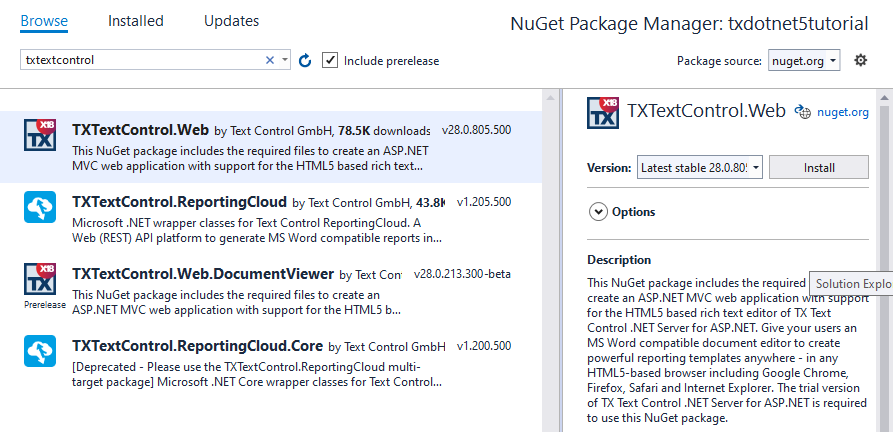Click the 78.5K downloads text
Image resolution: width=893 pixels, height=432 pixels.
pos(384,130)
